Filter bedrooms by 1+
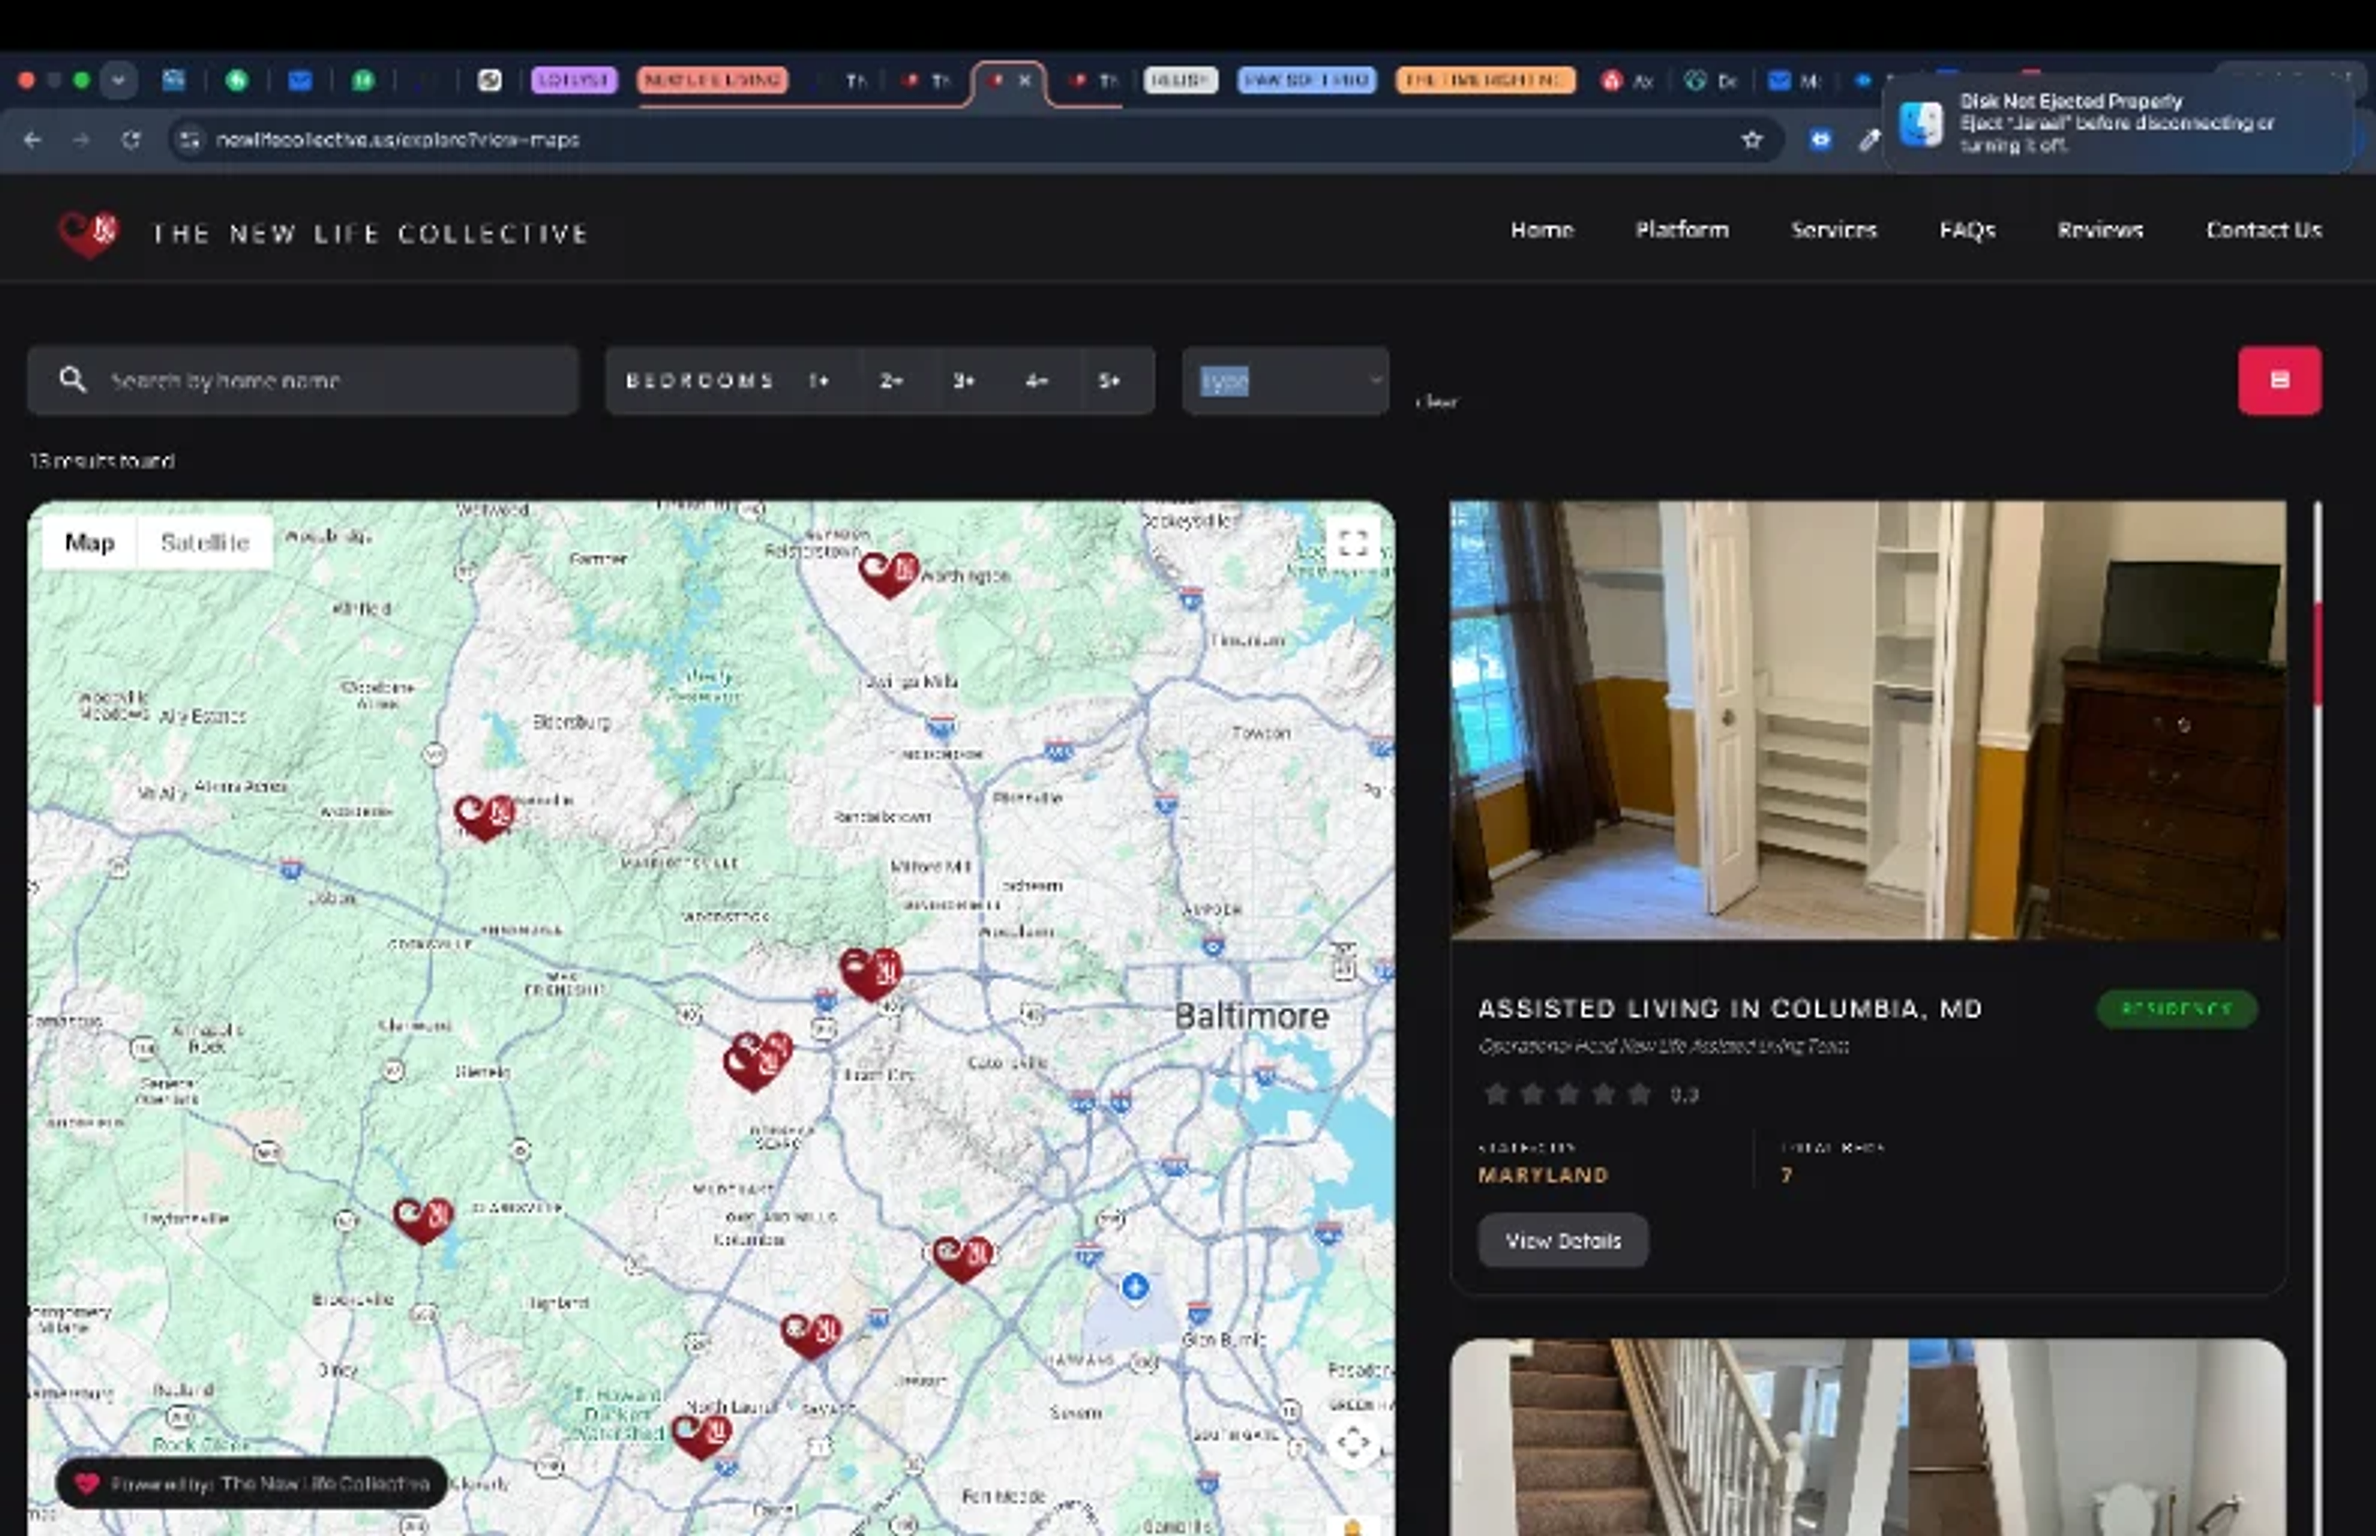 click(819, 381)
